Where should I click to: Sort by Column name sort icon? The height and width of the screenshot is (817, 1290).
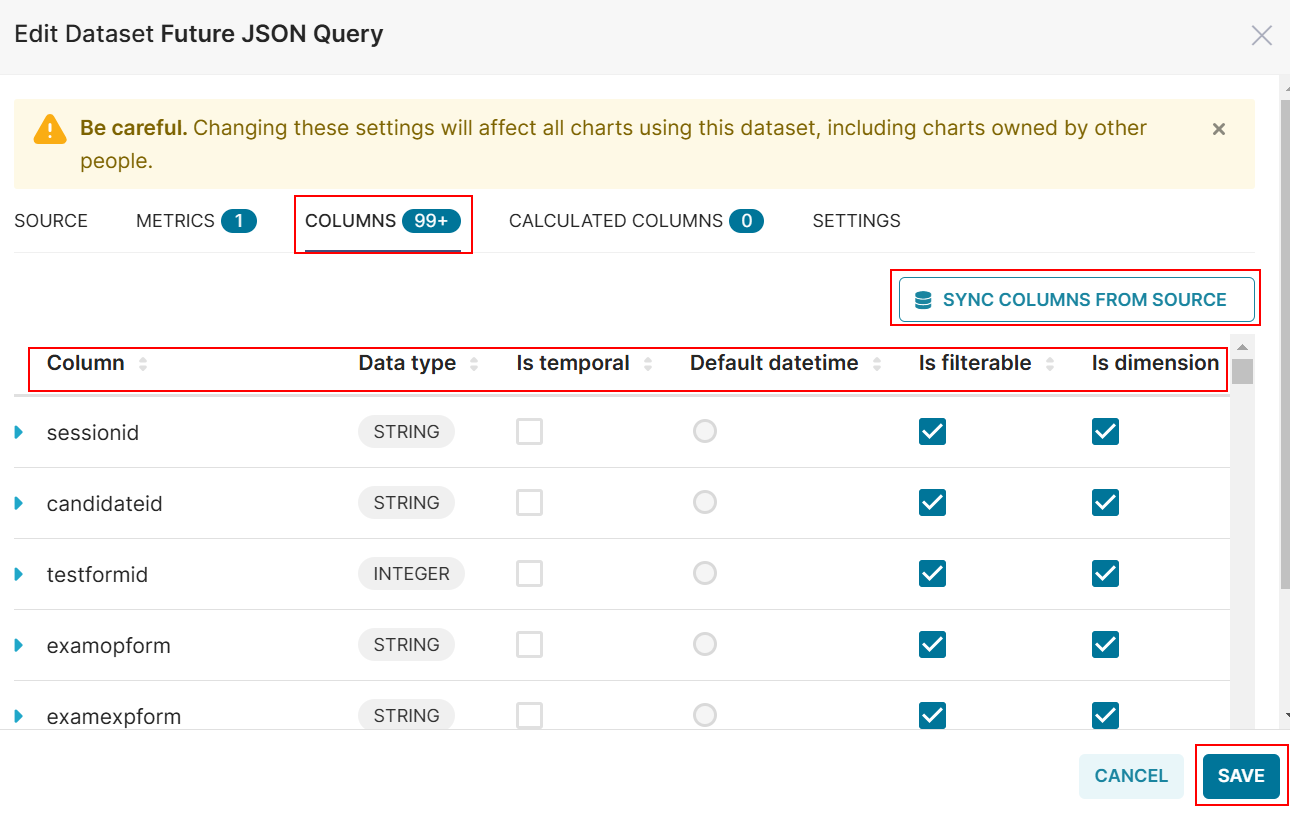click(x=143, y=364)
